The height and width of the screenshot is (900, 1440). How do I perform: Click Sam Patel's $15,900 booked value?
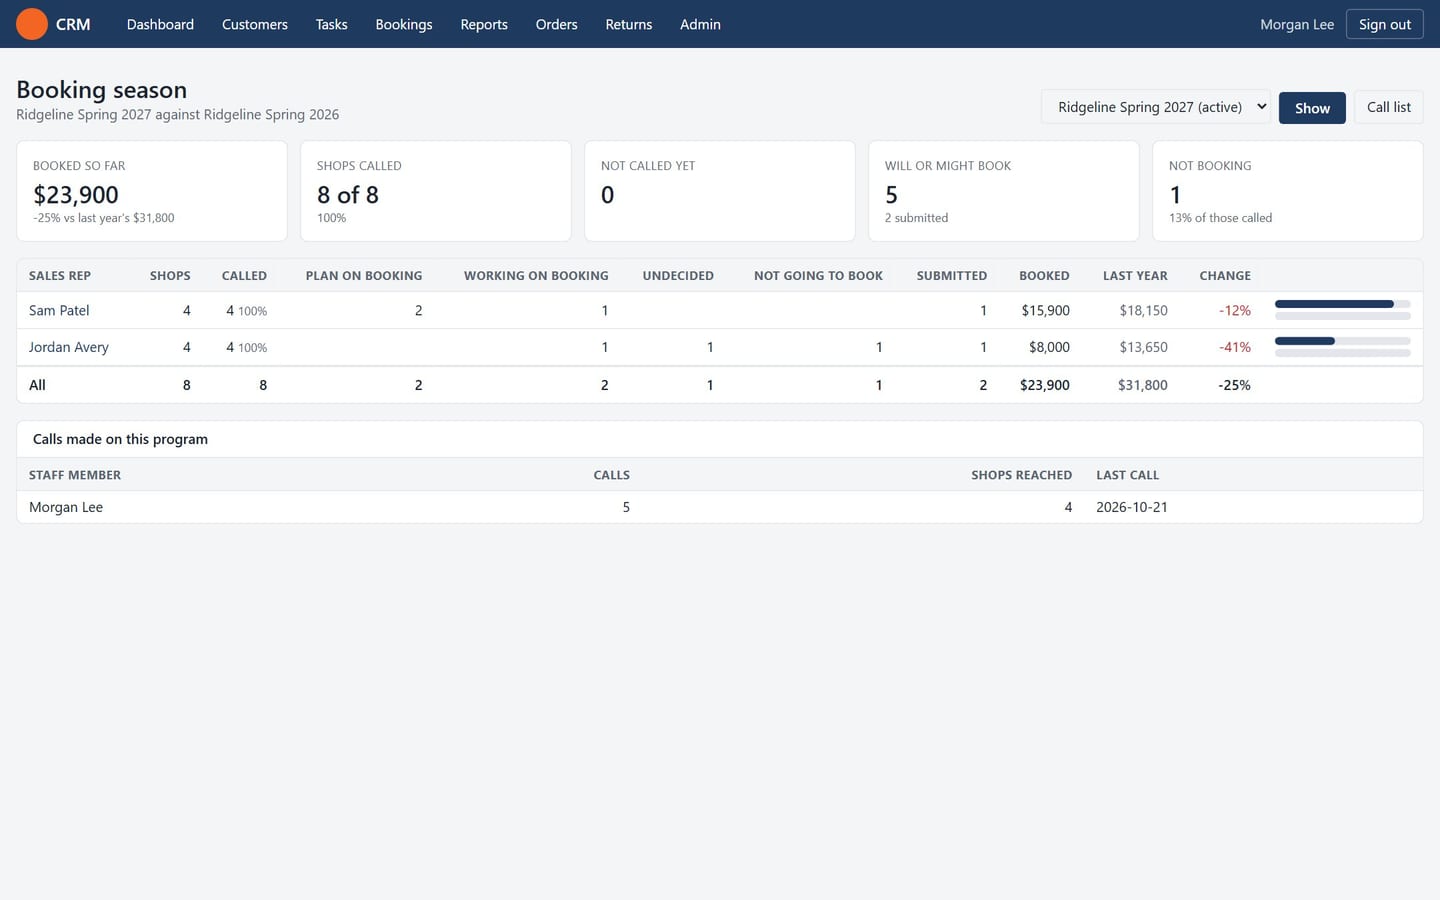(x=1045, y=310)
